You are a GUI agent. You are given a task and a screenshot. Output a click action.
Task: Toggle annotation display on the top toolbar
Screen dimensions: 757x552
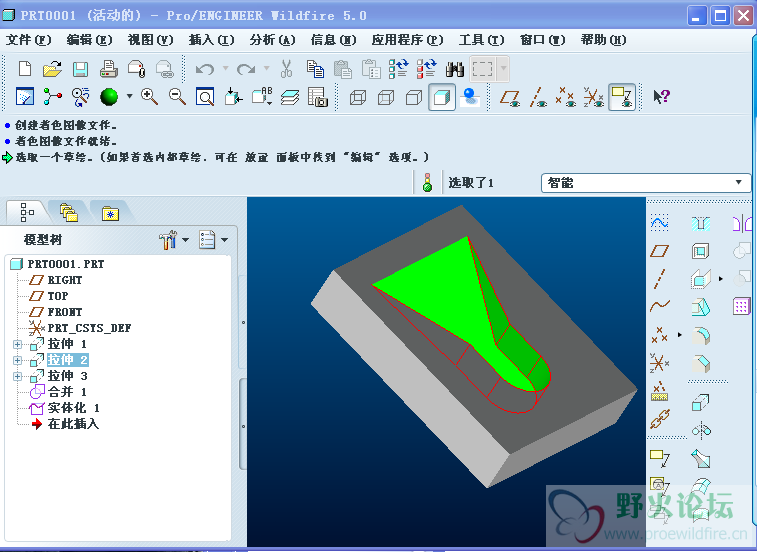tap(621, 97)
